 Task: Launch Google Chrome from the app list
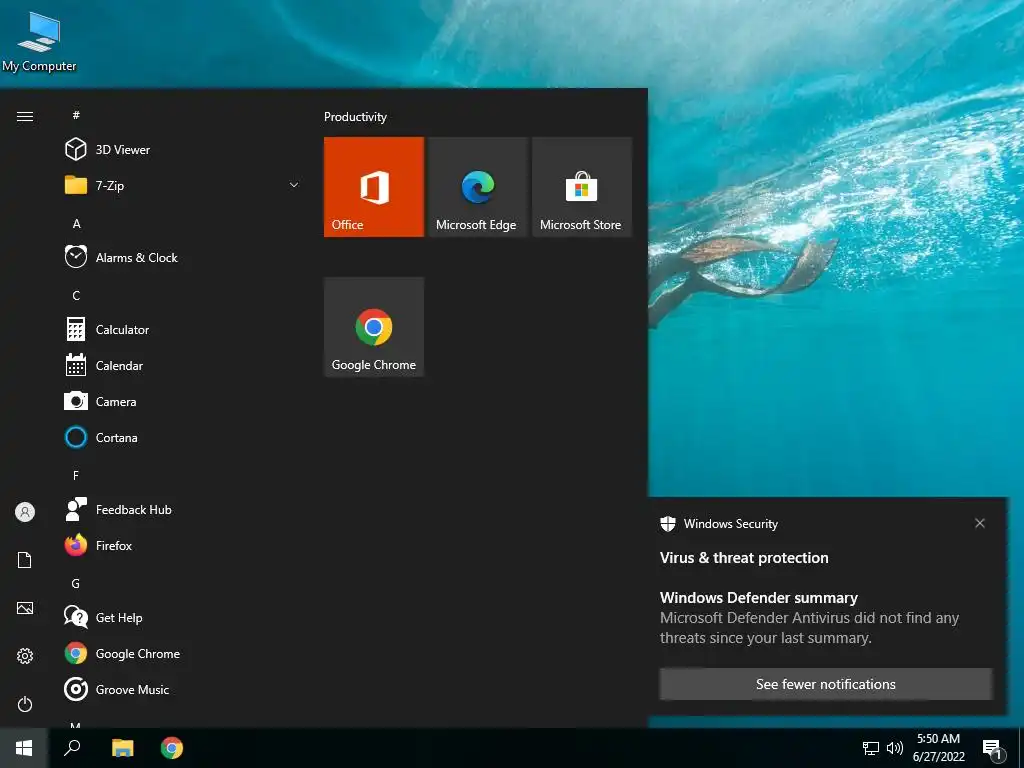(183, 654)
